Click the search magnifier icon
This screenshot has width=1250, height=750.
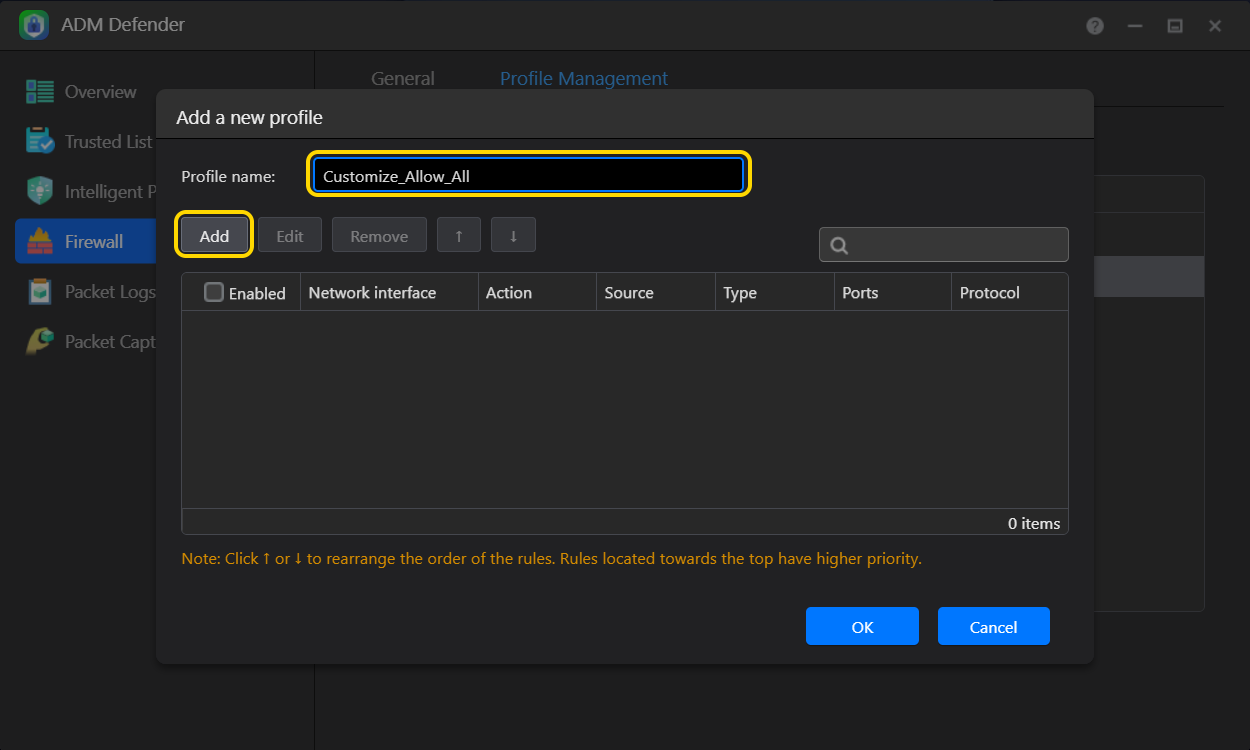(839, 245)
